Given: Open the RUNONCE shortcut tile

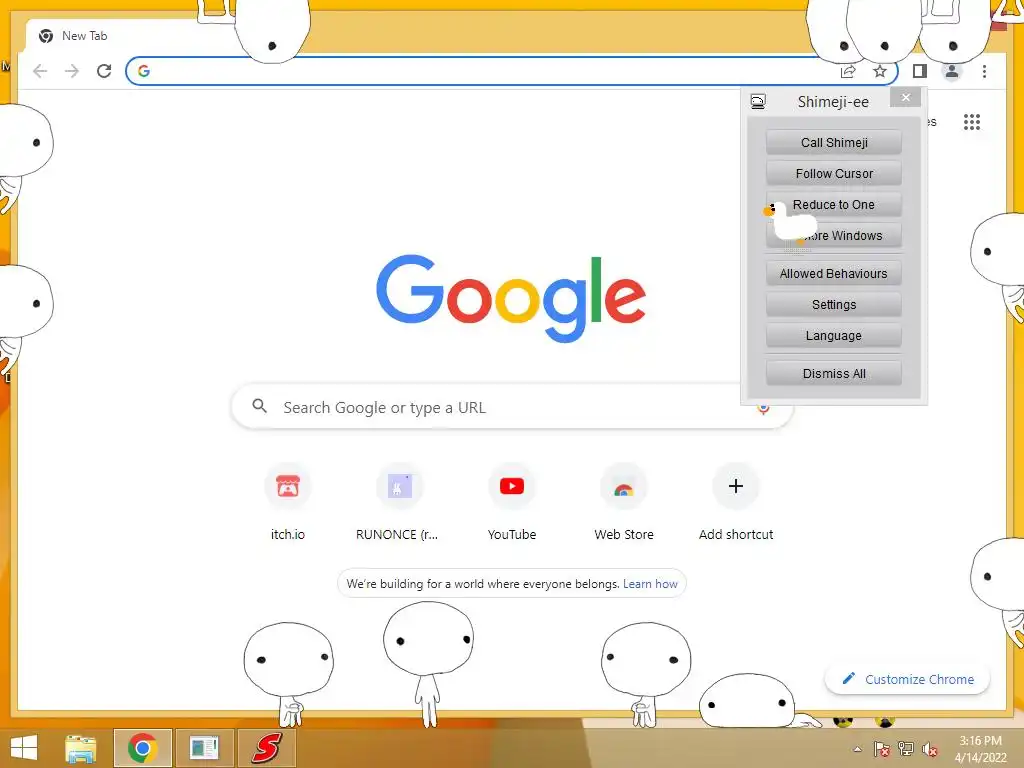Looking at the screenshot, I should (400, 486).
